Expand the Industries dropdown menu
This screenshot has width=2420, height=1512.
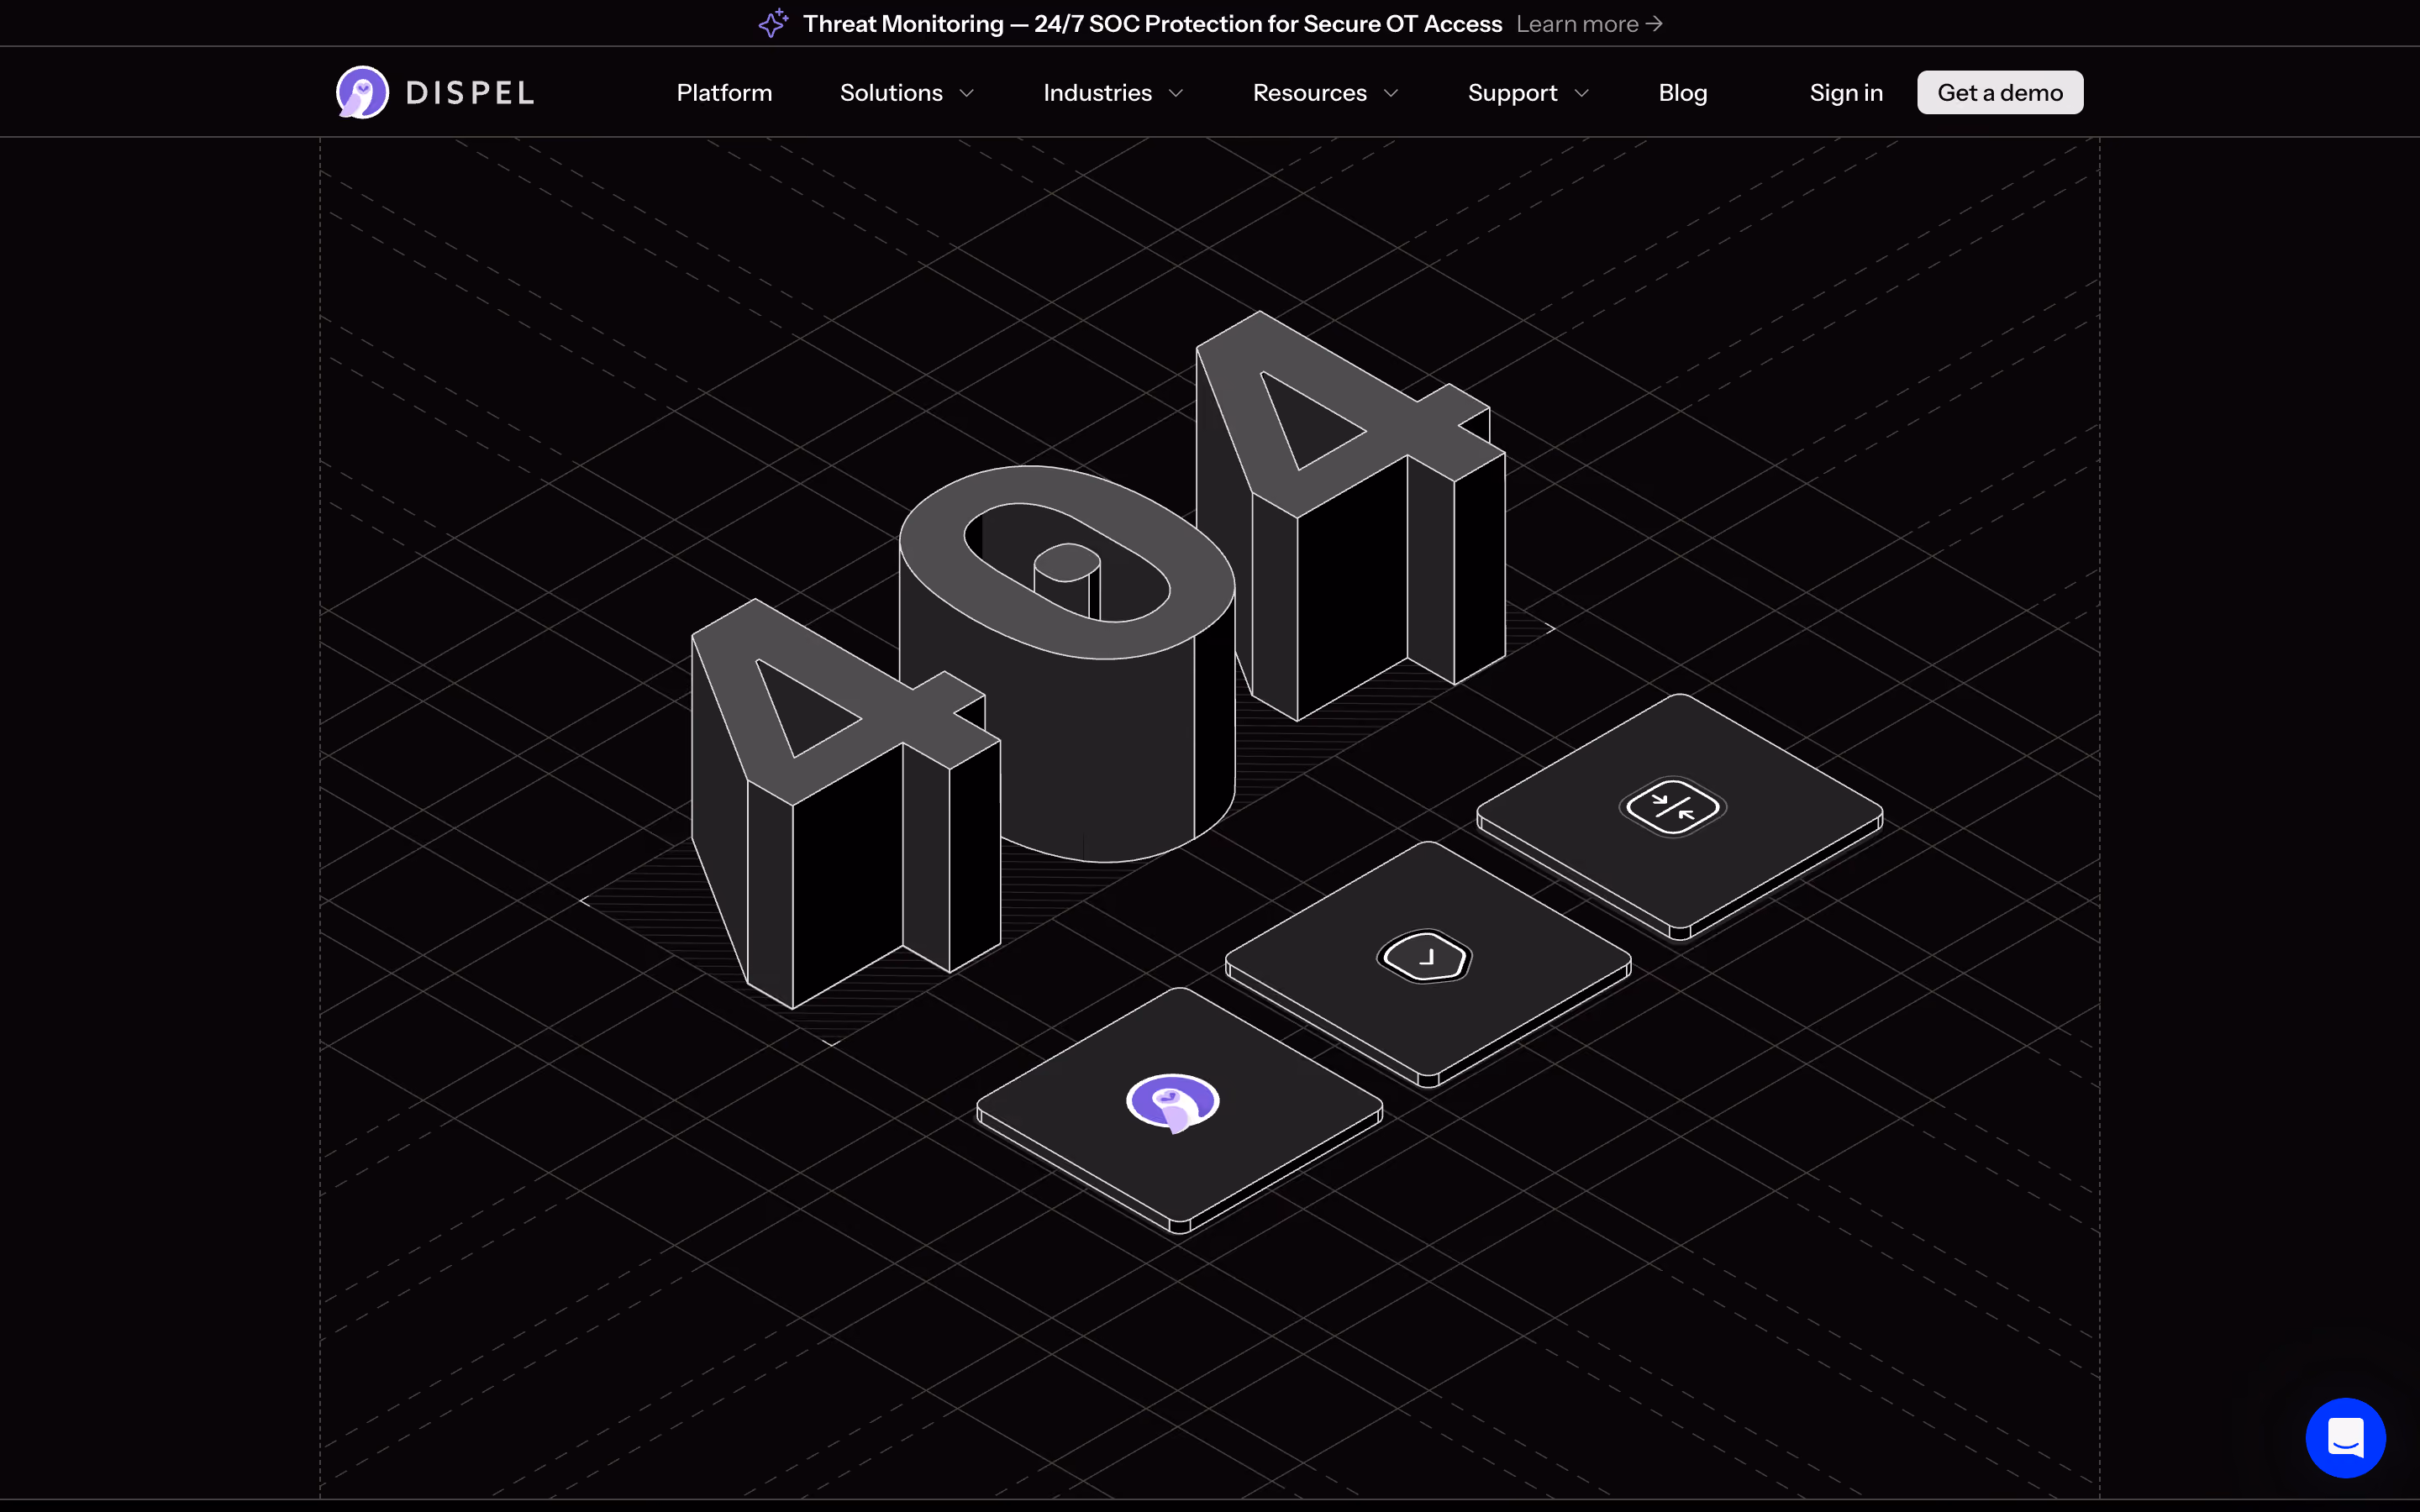1113,93
